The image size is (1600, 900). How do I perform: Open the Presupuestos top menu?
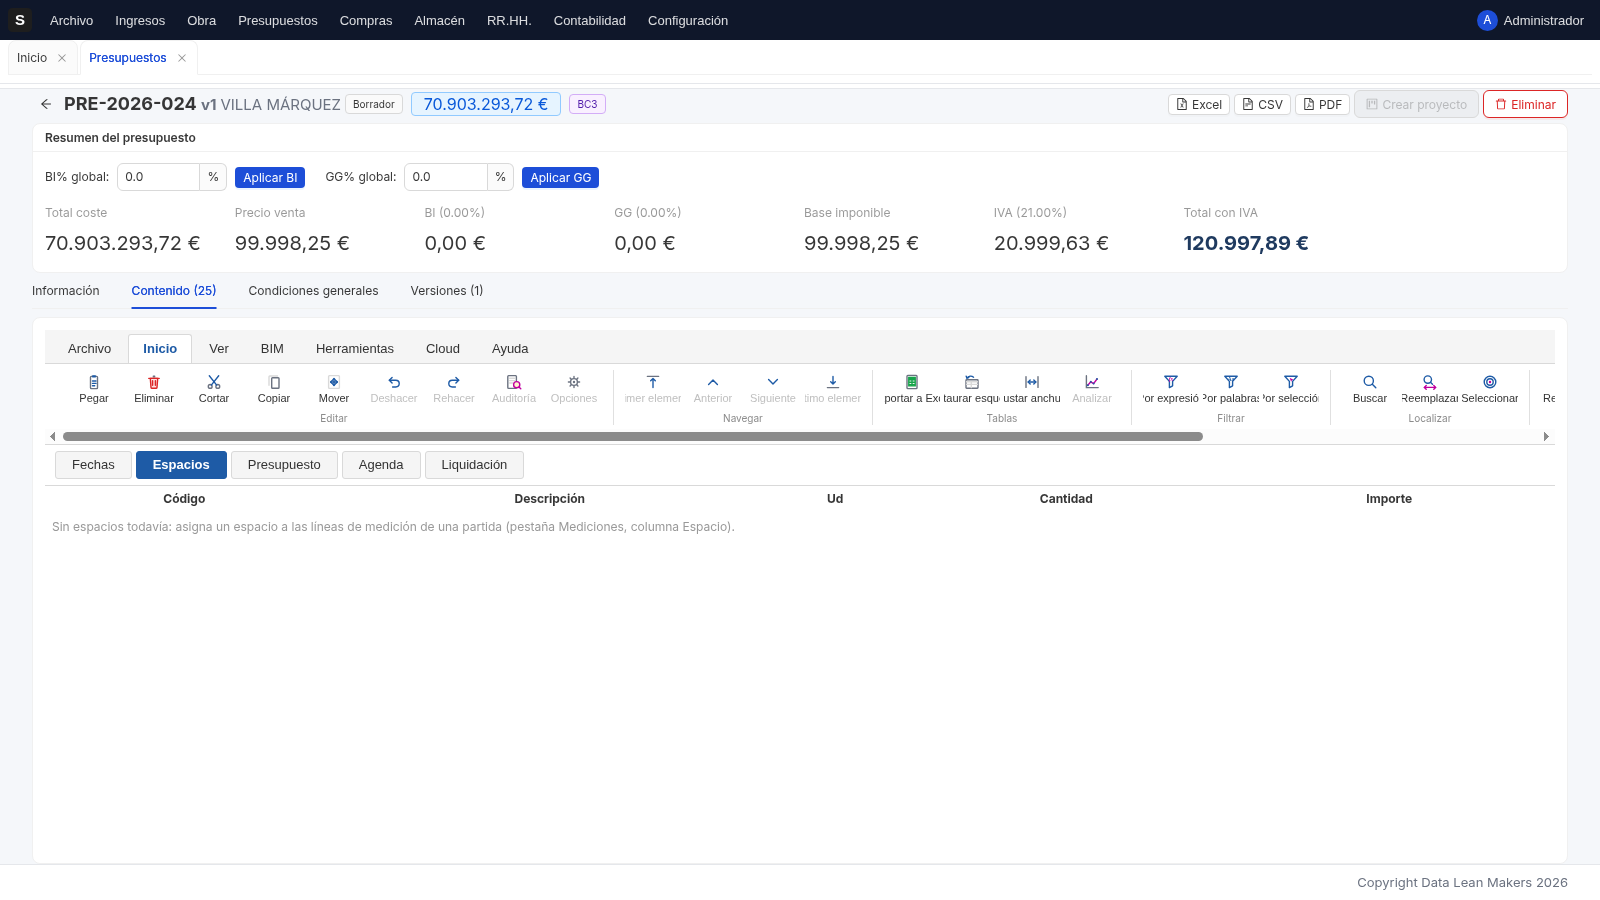pos(278,20)
